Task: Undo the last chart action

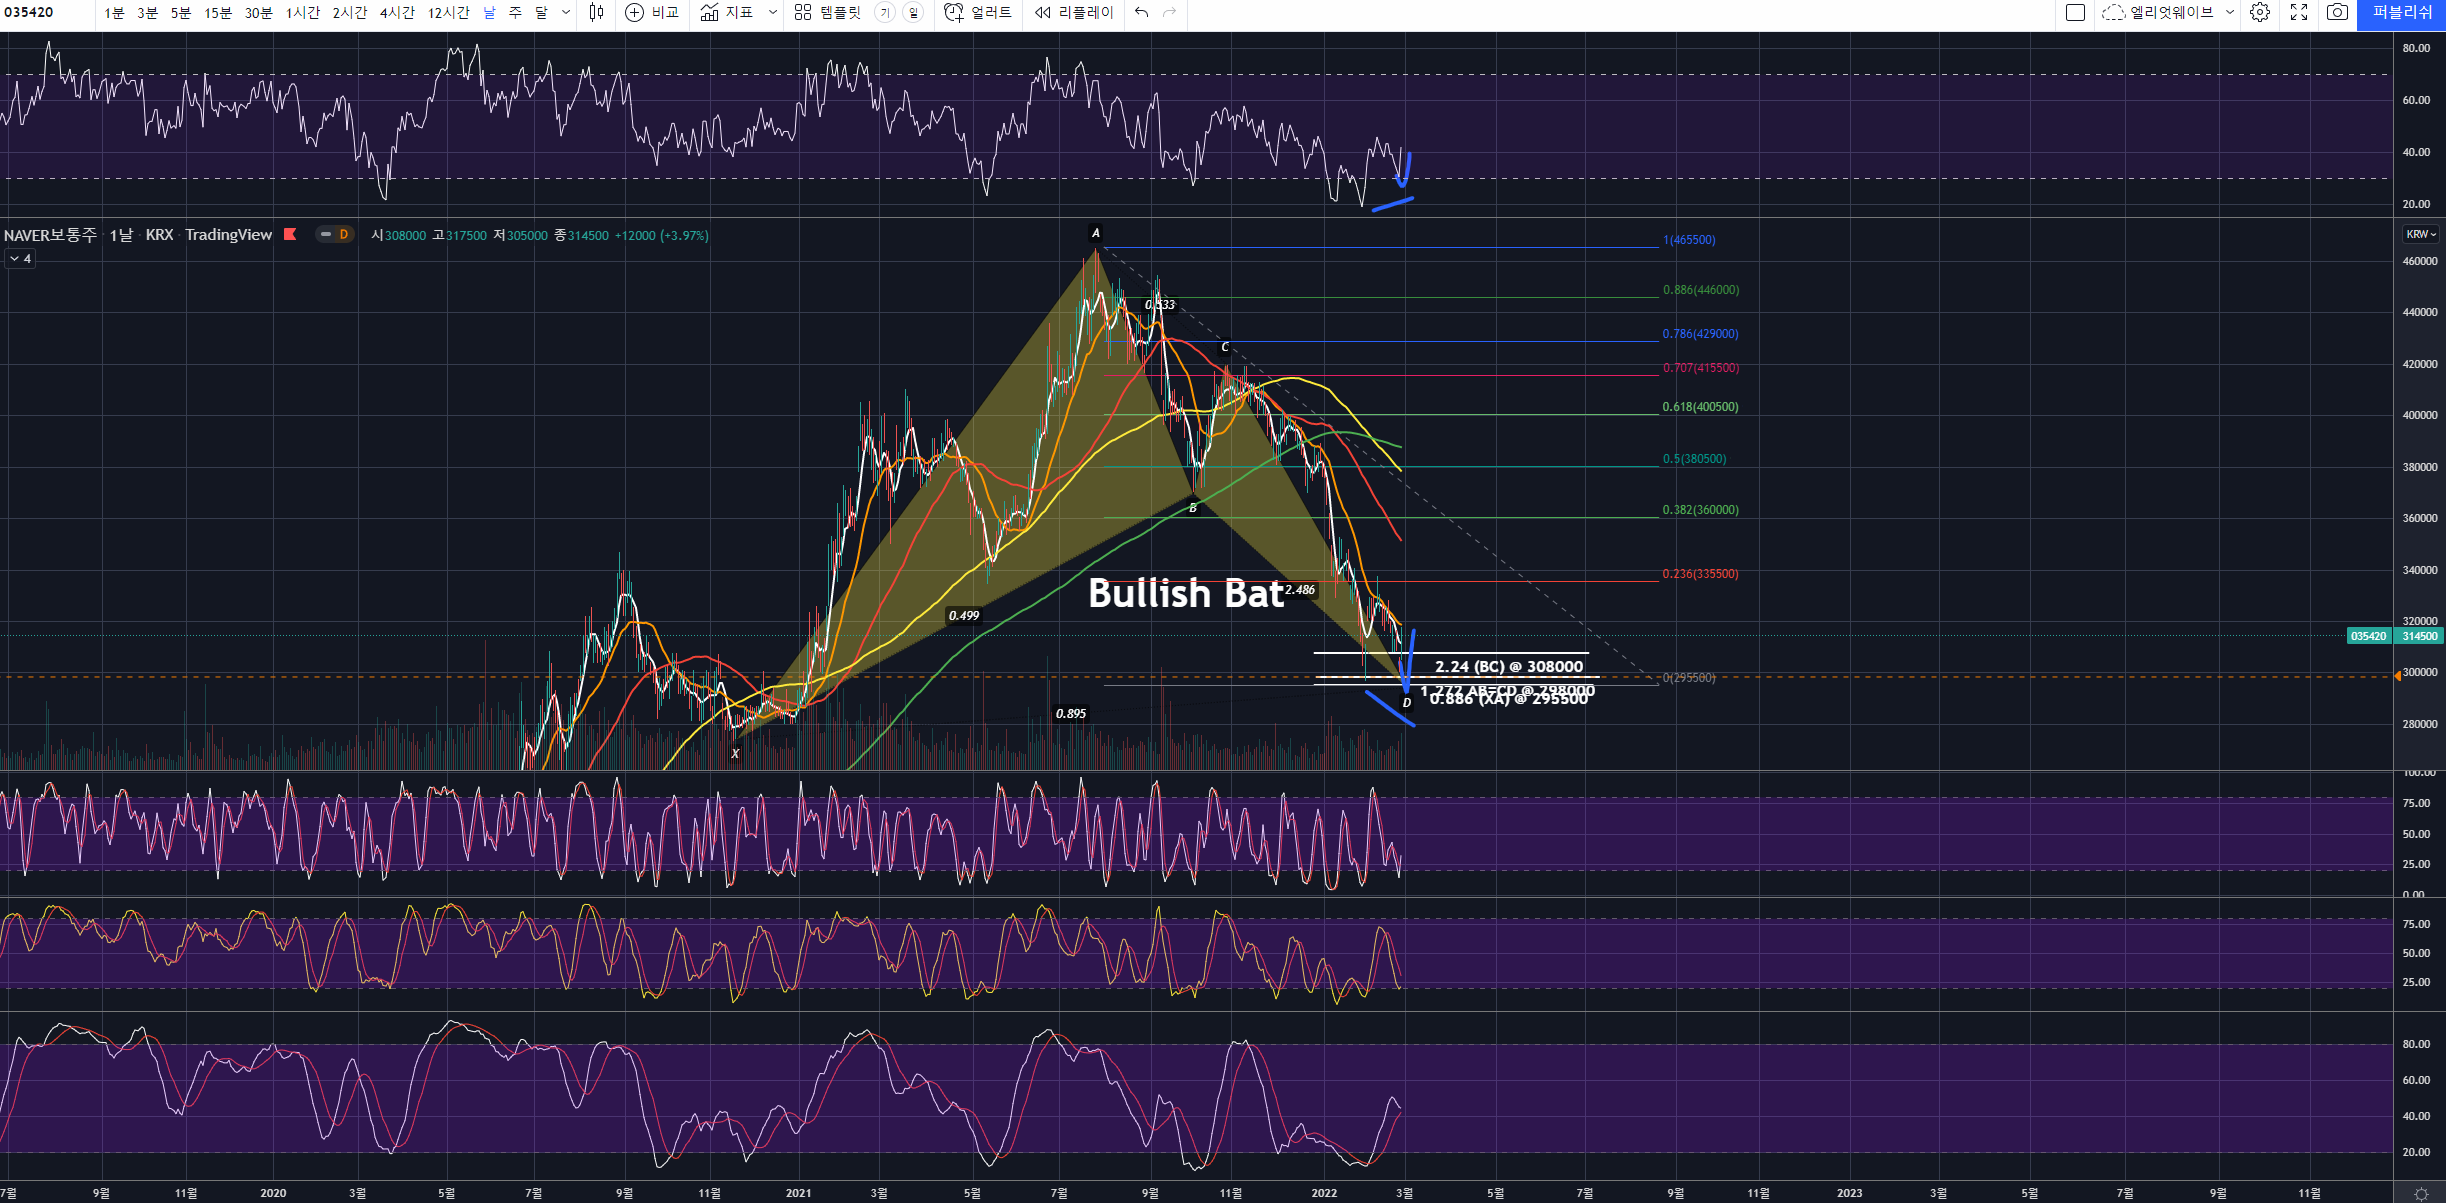Action: [1141, 13]
